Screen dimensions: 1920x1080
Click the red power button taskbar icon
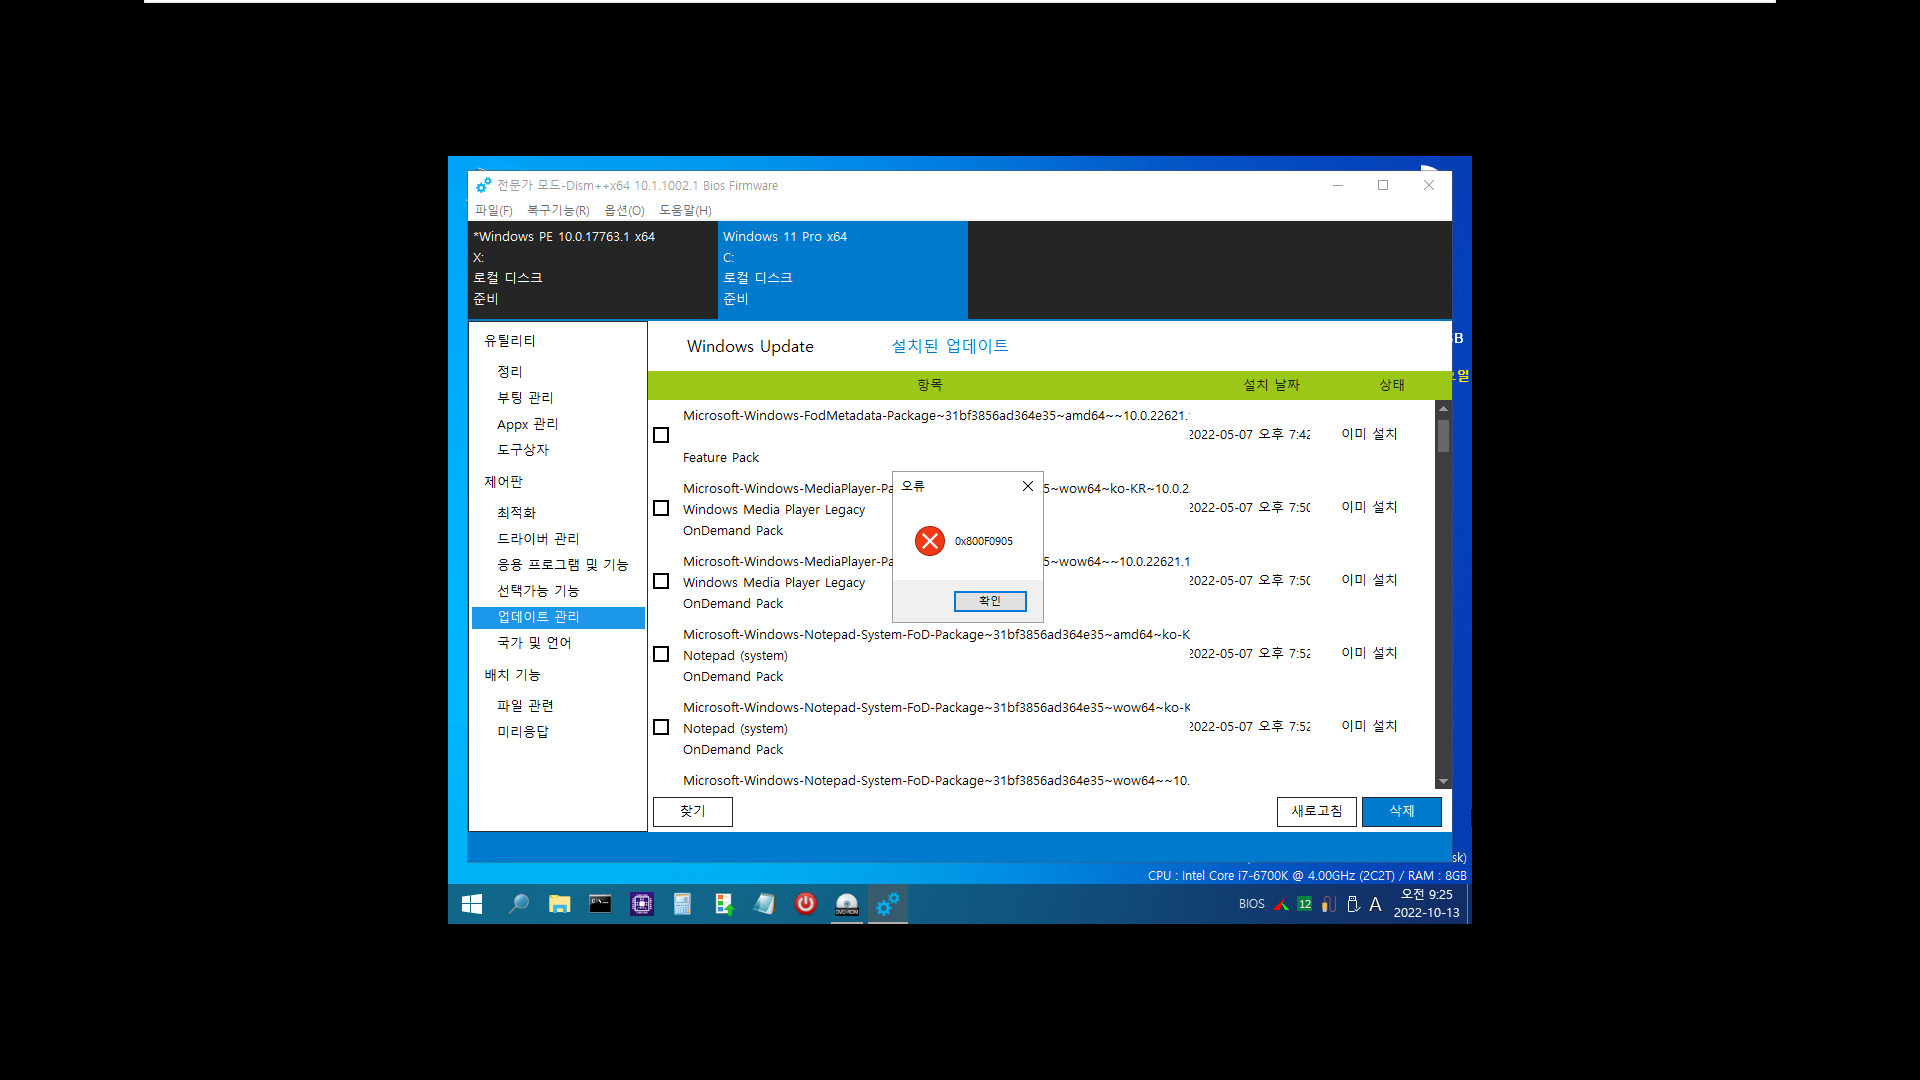point(805,904)
